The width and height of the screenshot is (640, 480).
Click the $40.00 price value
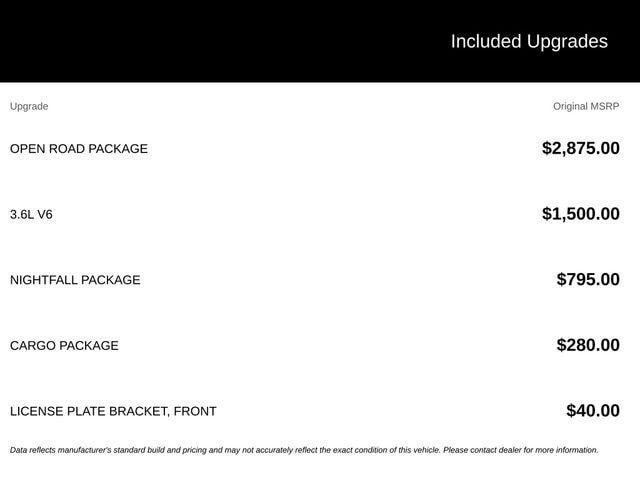593,411
